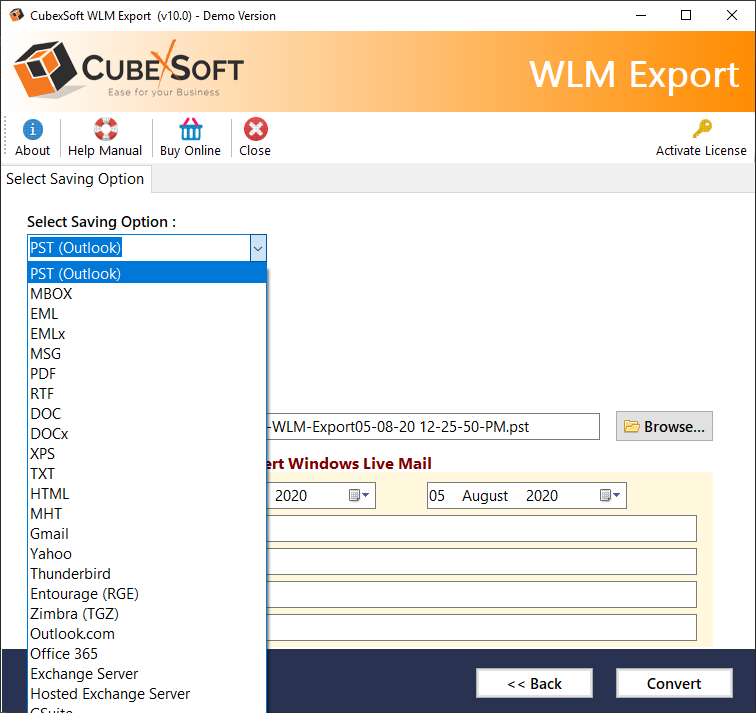Click the Activate License key icon
This screenshot has height=713, width=756.
(701, 130)
